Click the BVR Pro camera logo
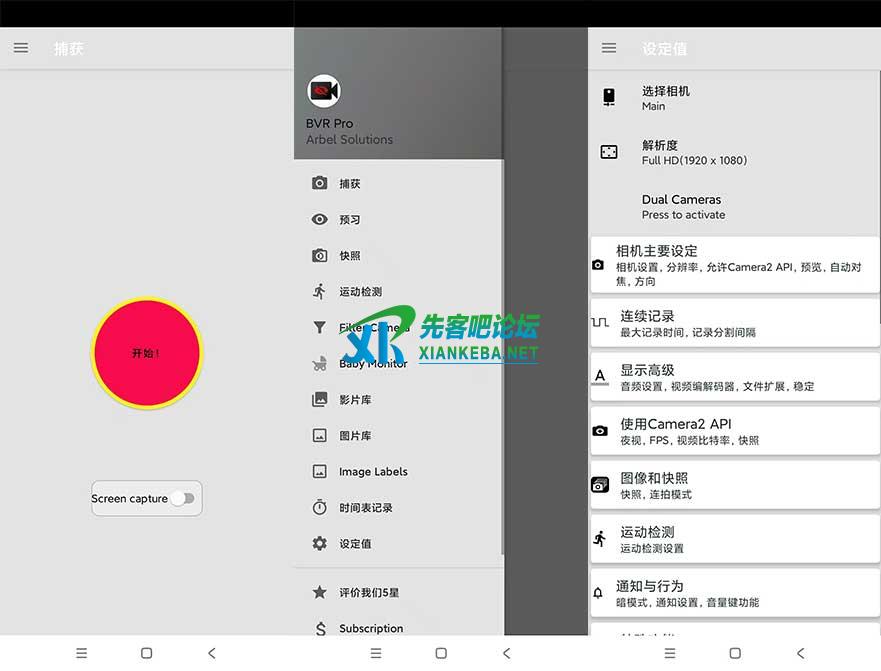The image size is (881, 671). (x=323, y=92)
